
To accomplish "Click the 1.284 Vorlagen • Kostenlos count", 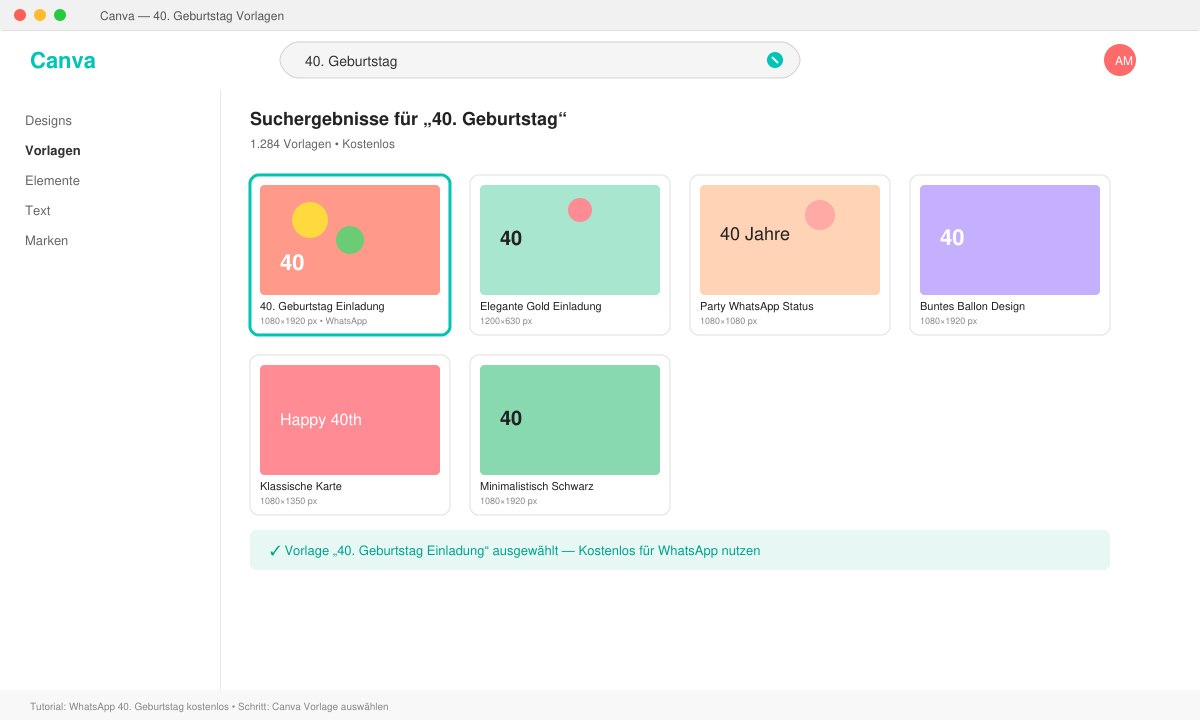I will (322, 144).
